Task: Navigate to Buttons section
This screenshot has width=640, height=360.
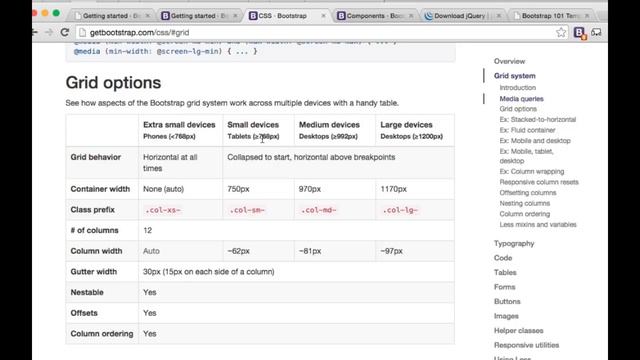Action: (507, 302)
